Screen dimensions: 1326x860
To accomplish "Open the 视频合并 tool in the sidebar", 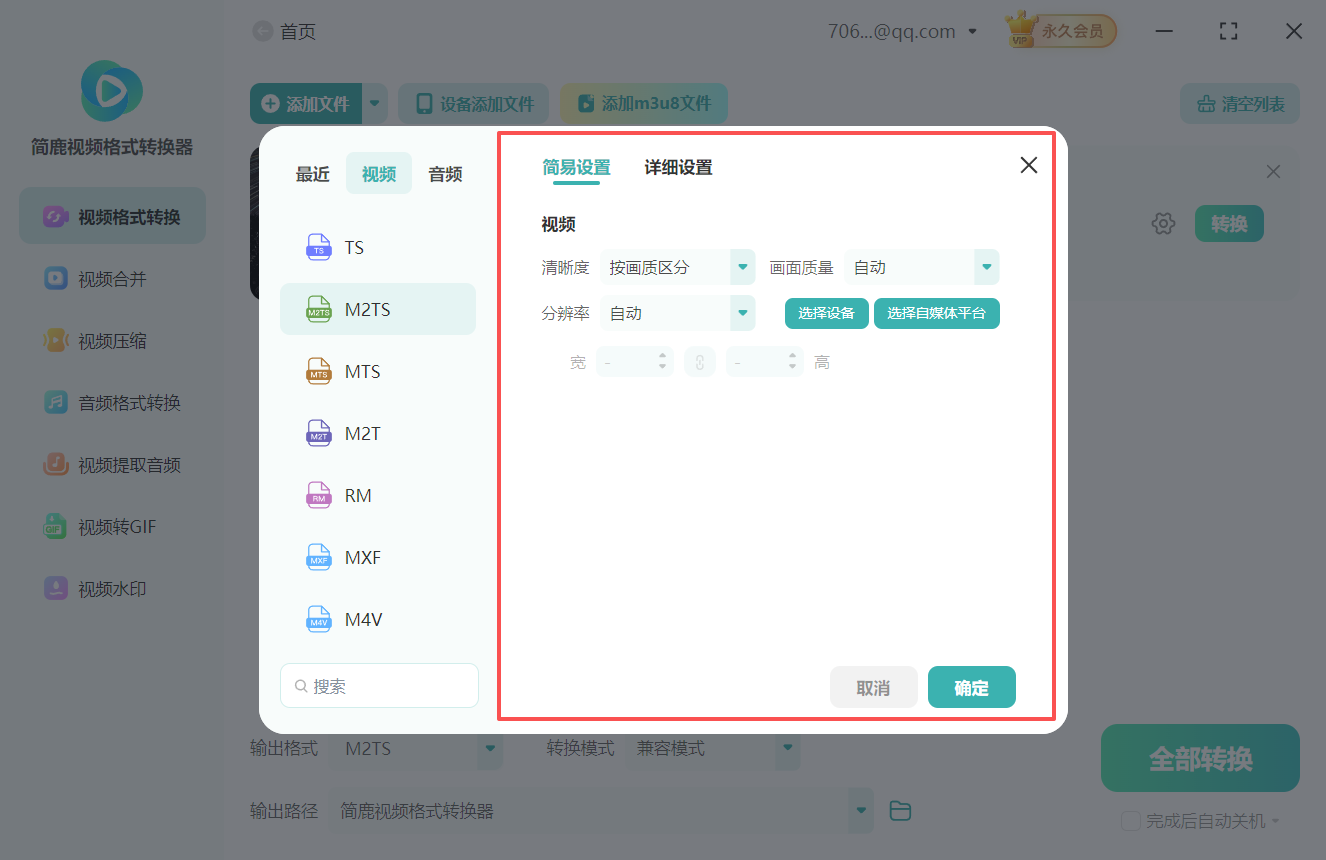I will coord(112,278).
